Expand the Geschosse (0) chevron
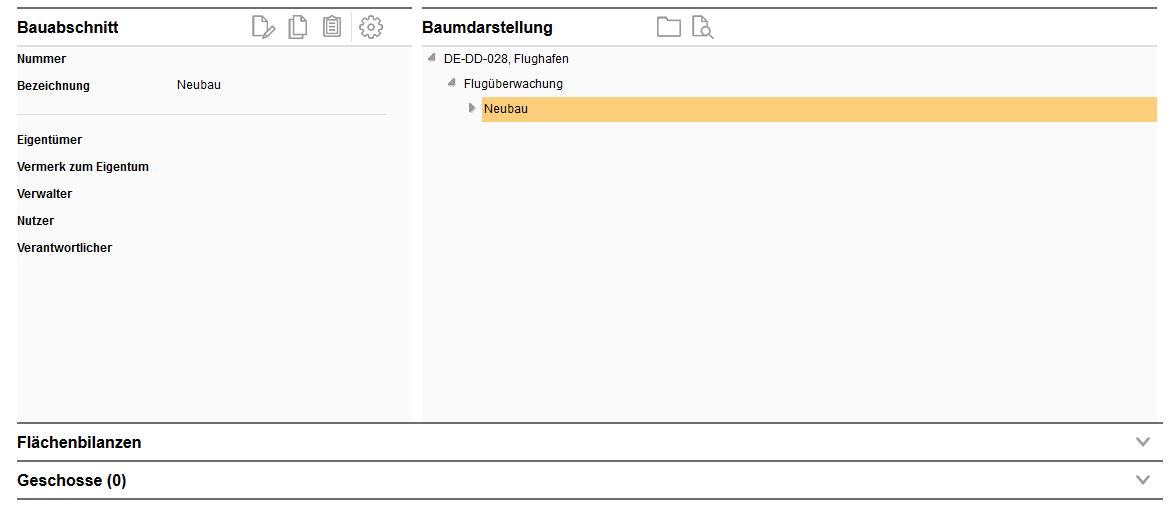Viewport: 1176px width, 507px height. pyautogui.click(x=1144, y=480)
